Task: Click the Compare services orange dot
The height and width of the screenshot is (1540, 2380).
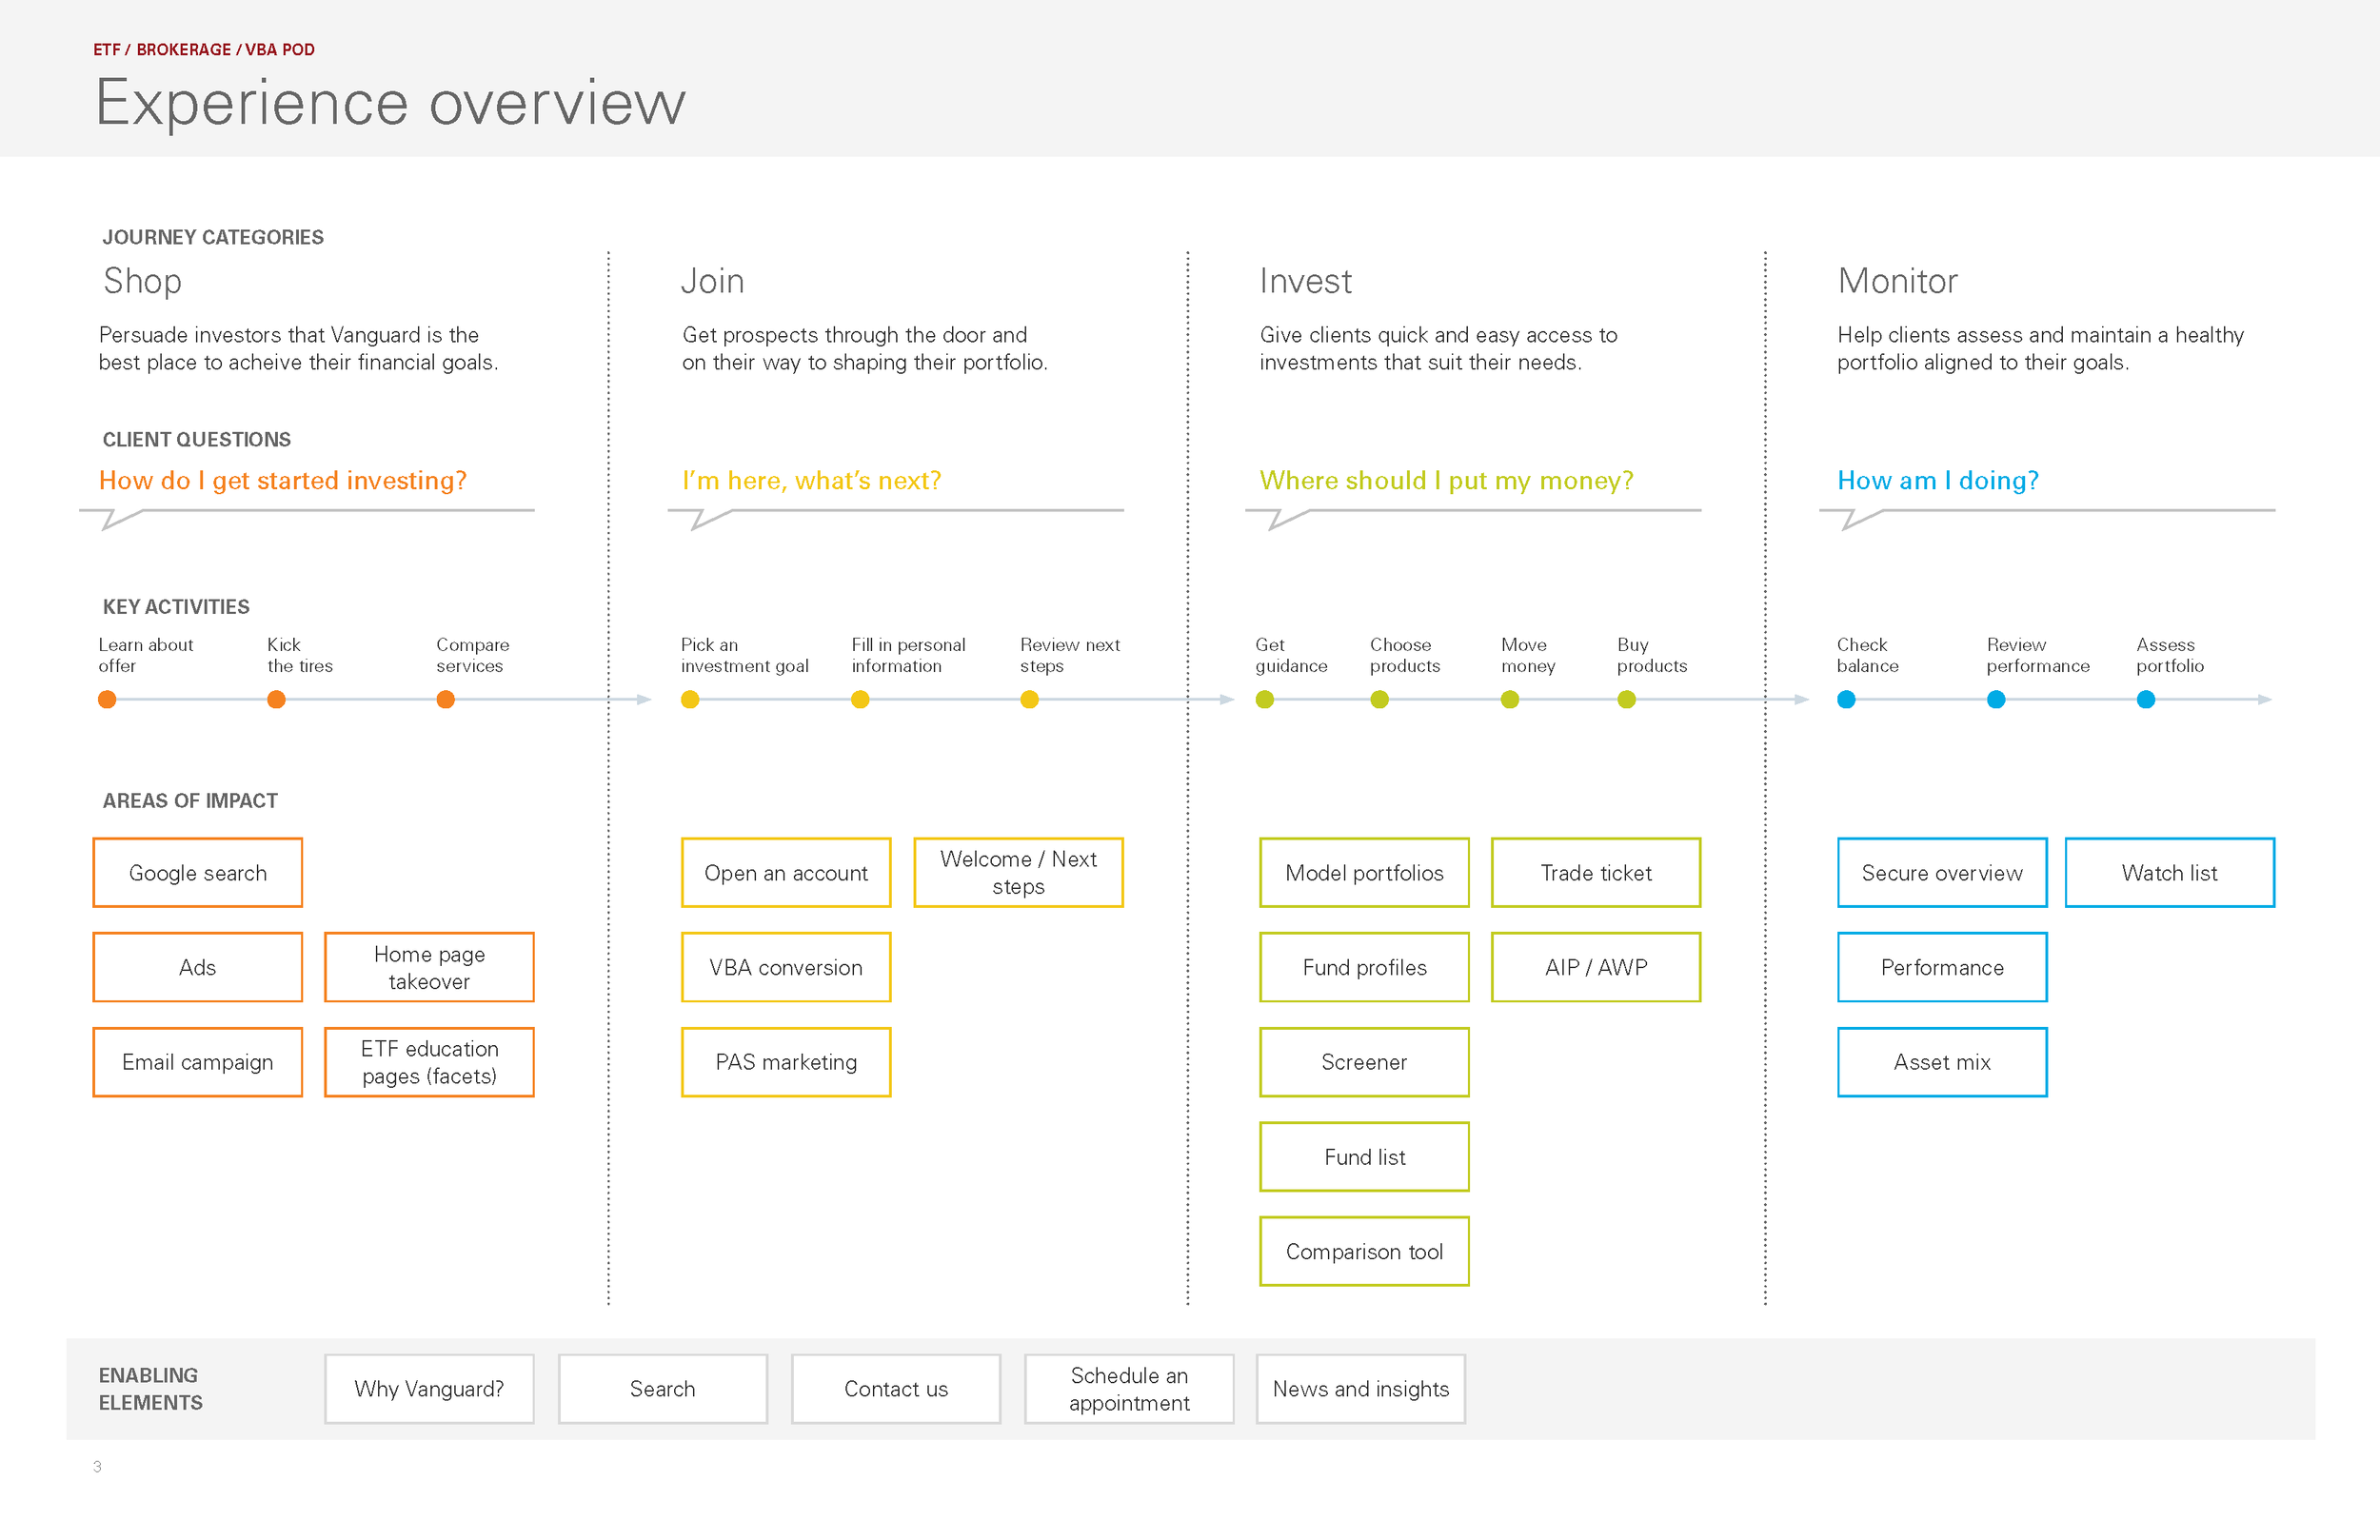Action: (446, 700)
